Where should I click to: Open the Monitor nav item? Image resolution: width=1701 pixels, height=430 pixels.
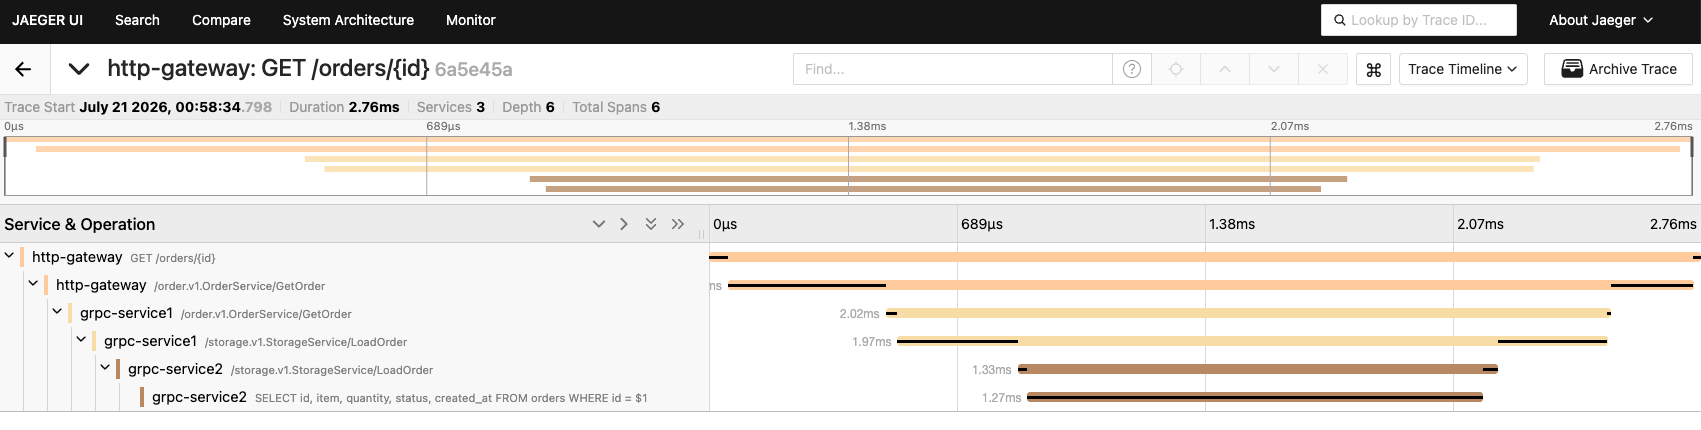(470, 20)
